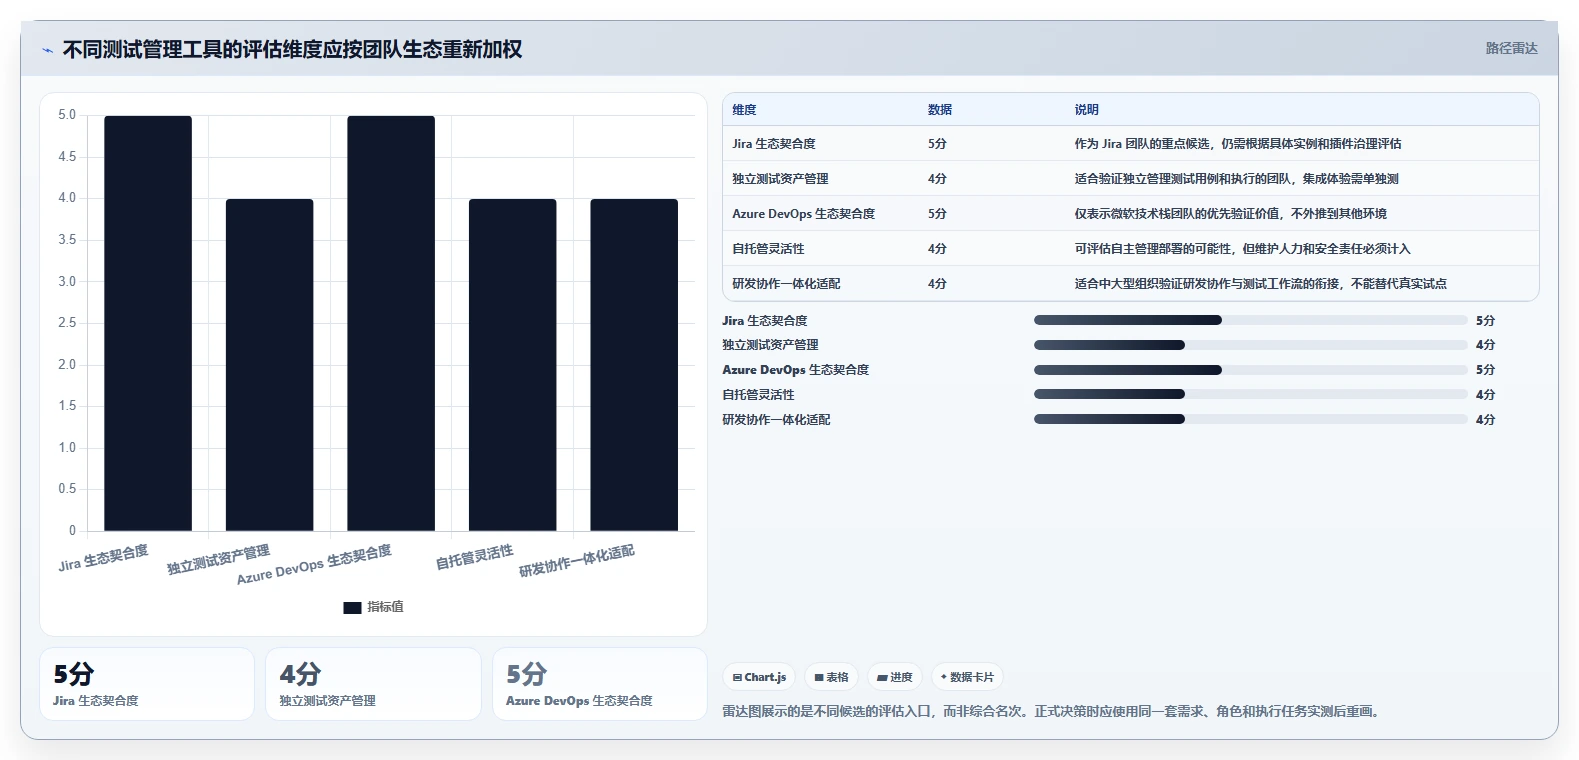This screenshot has width=1579, height=760.
Task: Click x-axis label 自托管灵活性 under chart
Action: point(474,557)
